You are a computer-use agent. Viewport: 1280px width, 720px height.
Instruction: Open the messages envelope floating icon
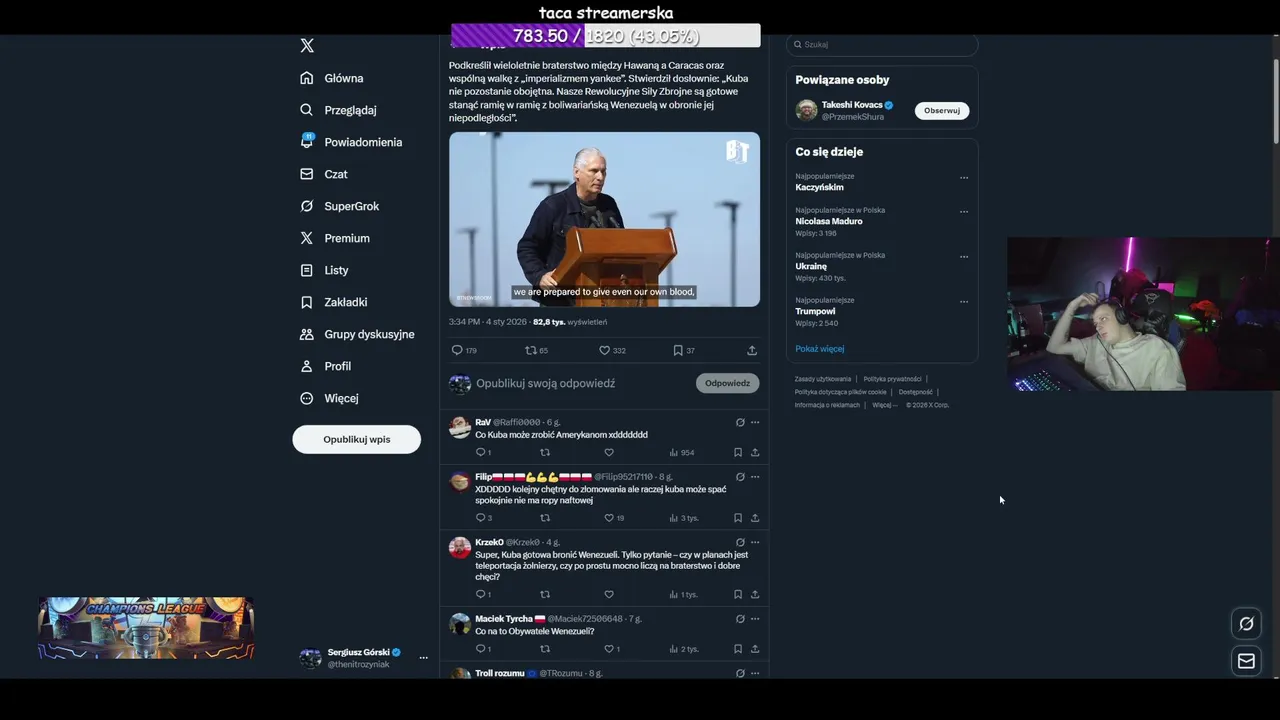(x=1246, y=661)
